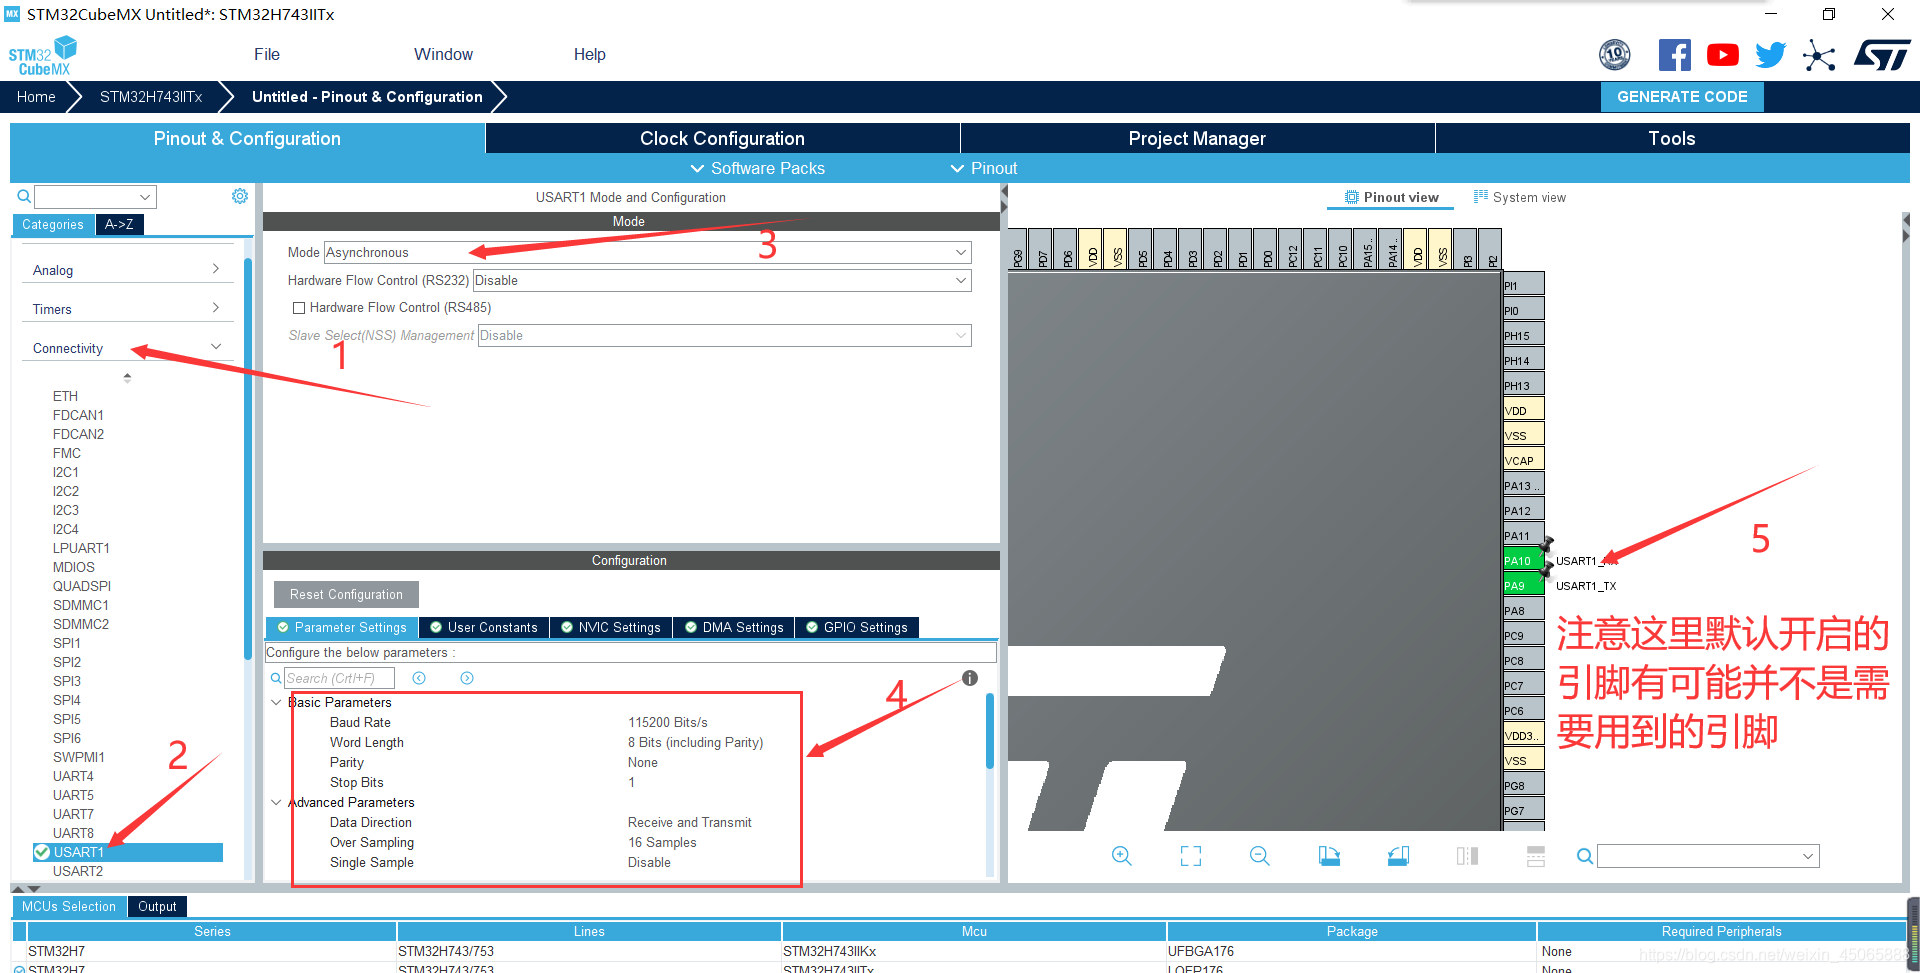Show parameter info description icon
The image size is (1920, 973).
pos(970,678)
